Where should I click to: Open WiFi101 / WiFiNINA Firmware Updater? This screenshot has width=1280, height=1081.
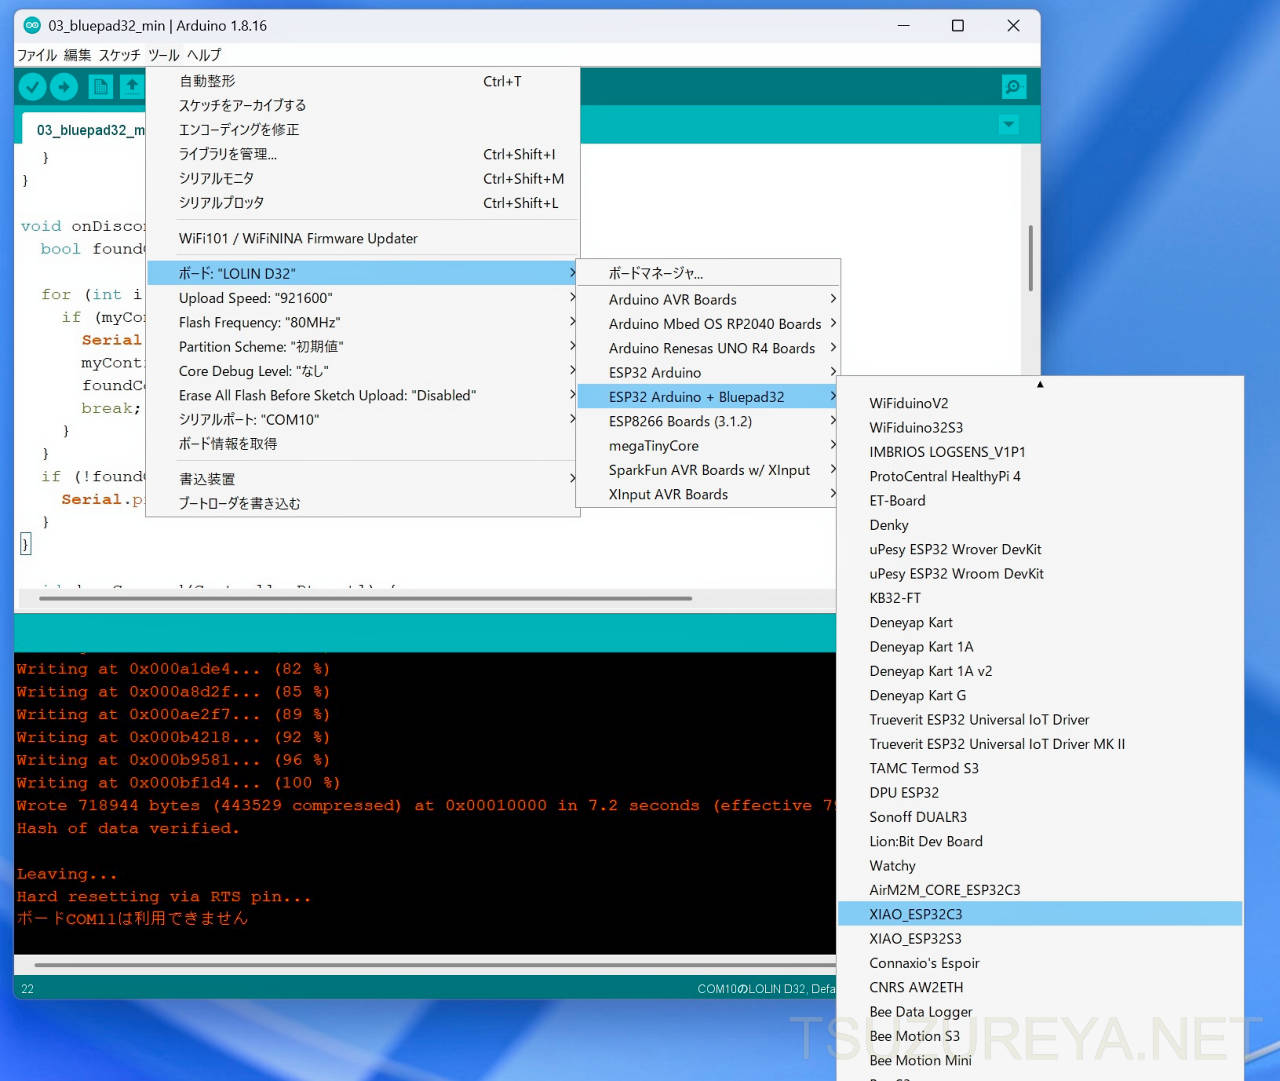363,238
